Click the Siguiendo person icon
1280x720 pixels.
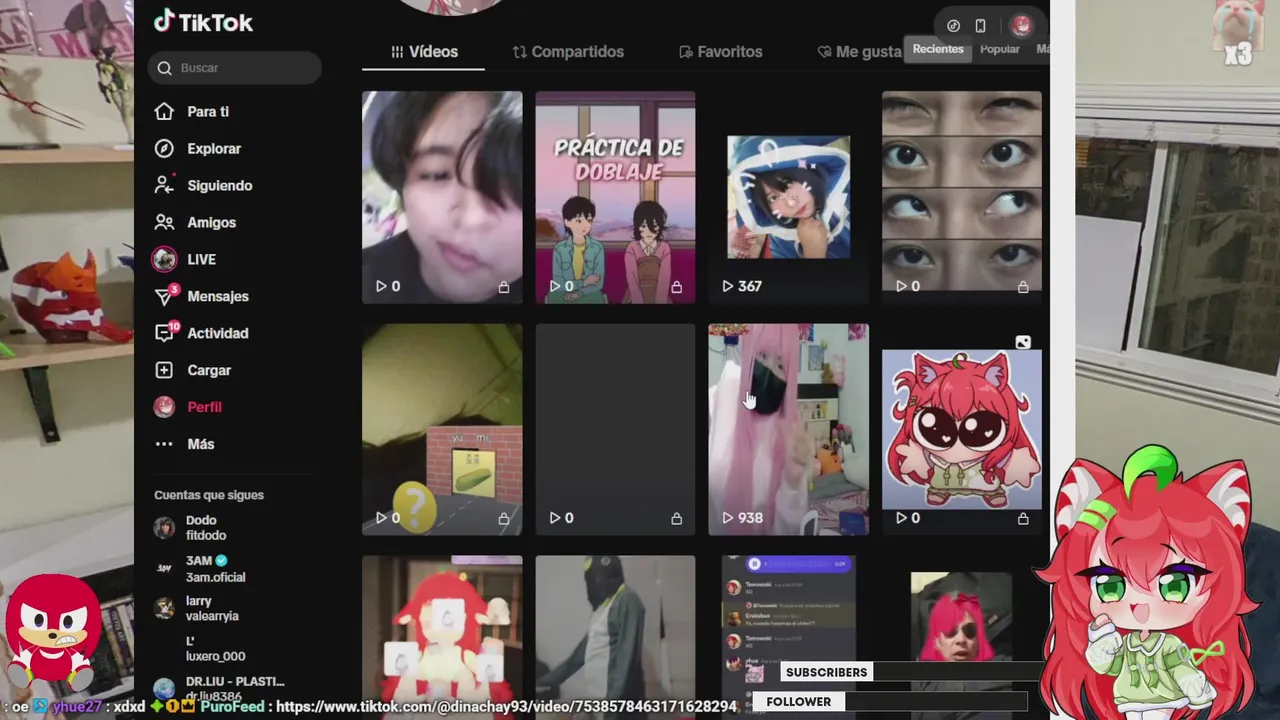[x=164, y=186]
